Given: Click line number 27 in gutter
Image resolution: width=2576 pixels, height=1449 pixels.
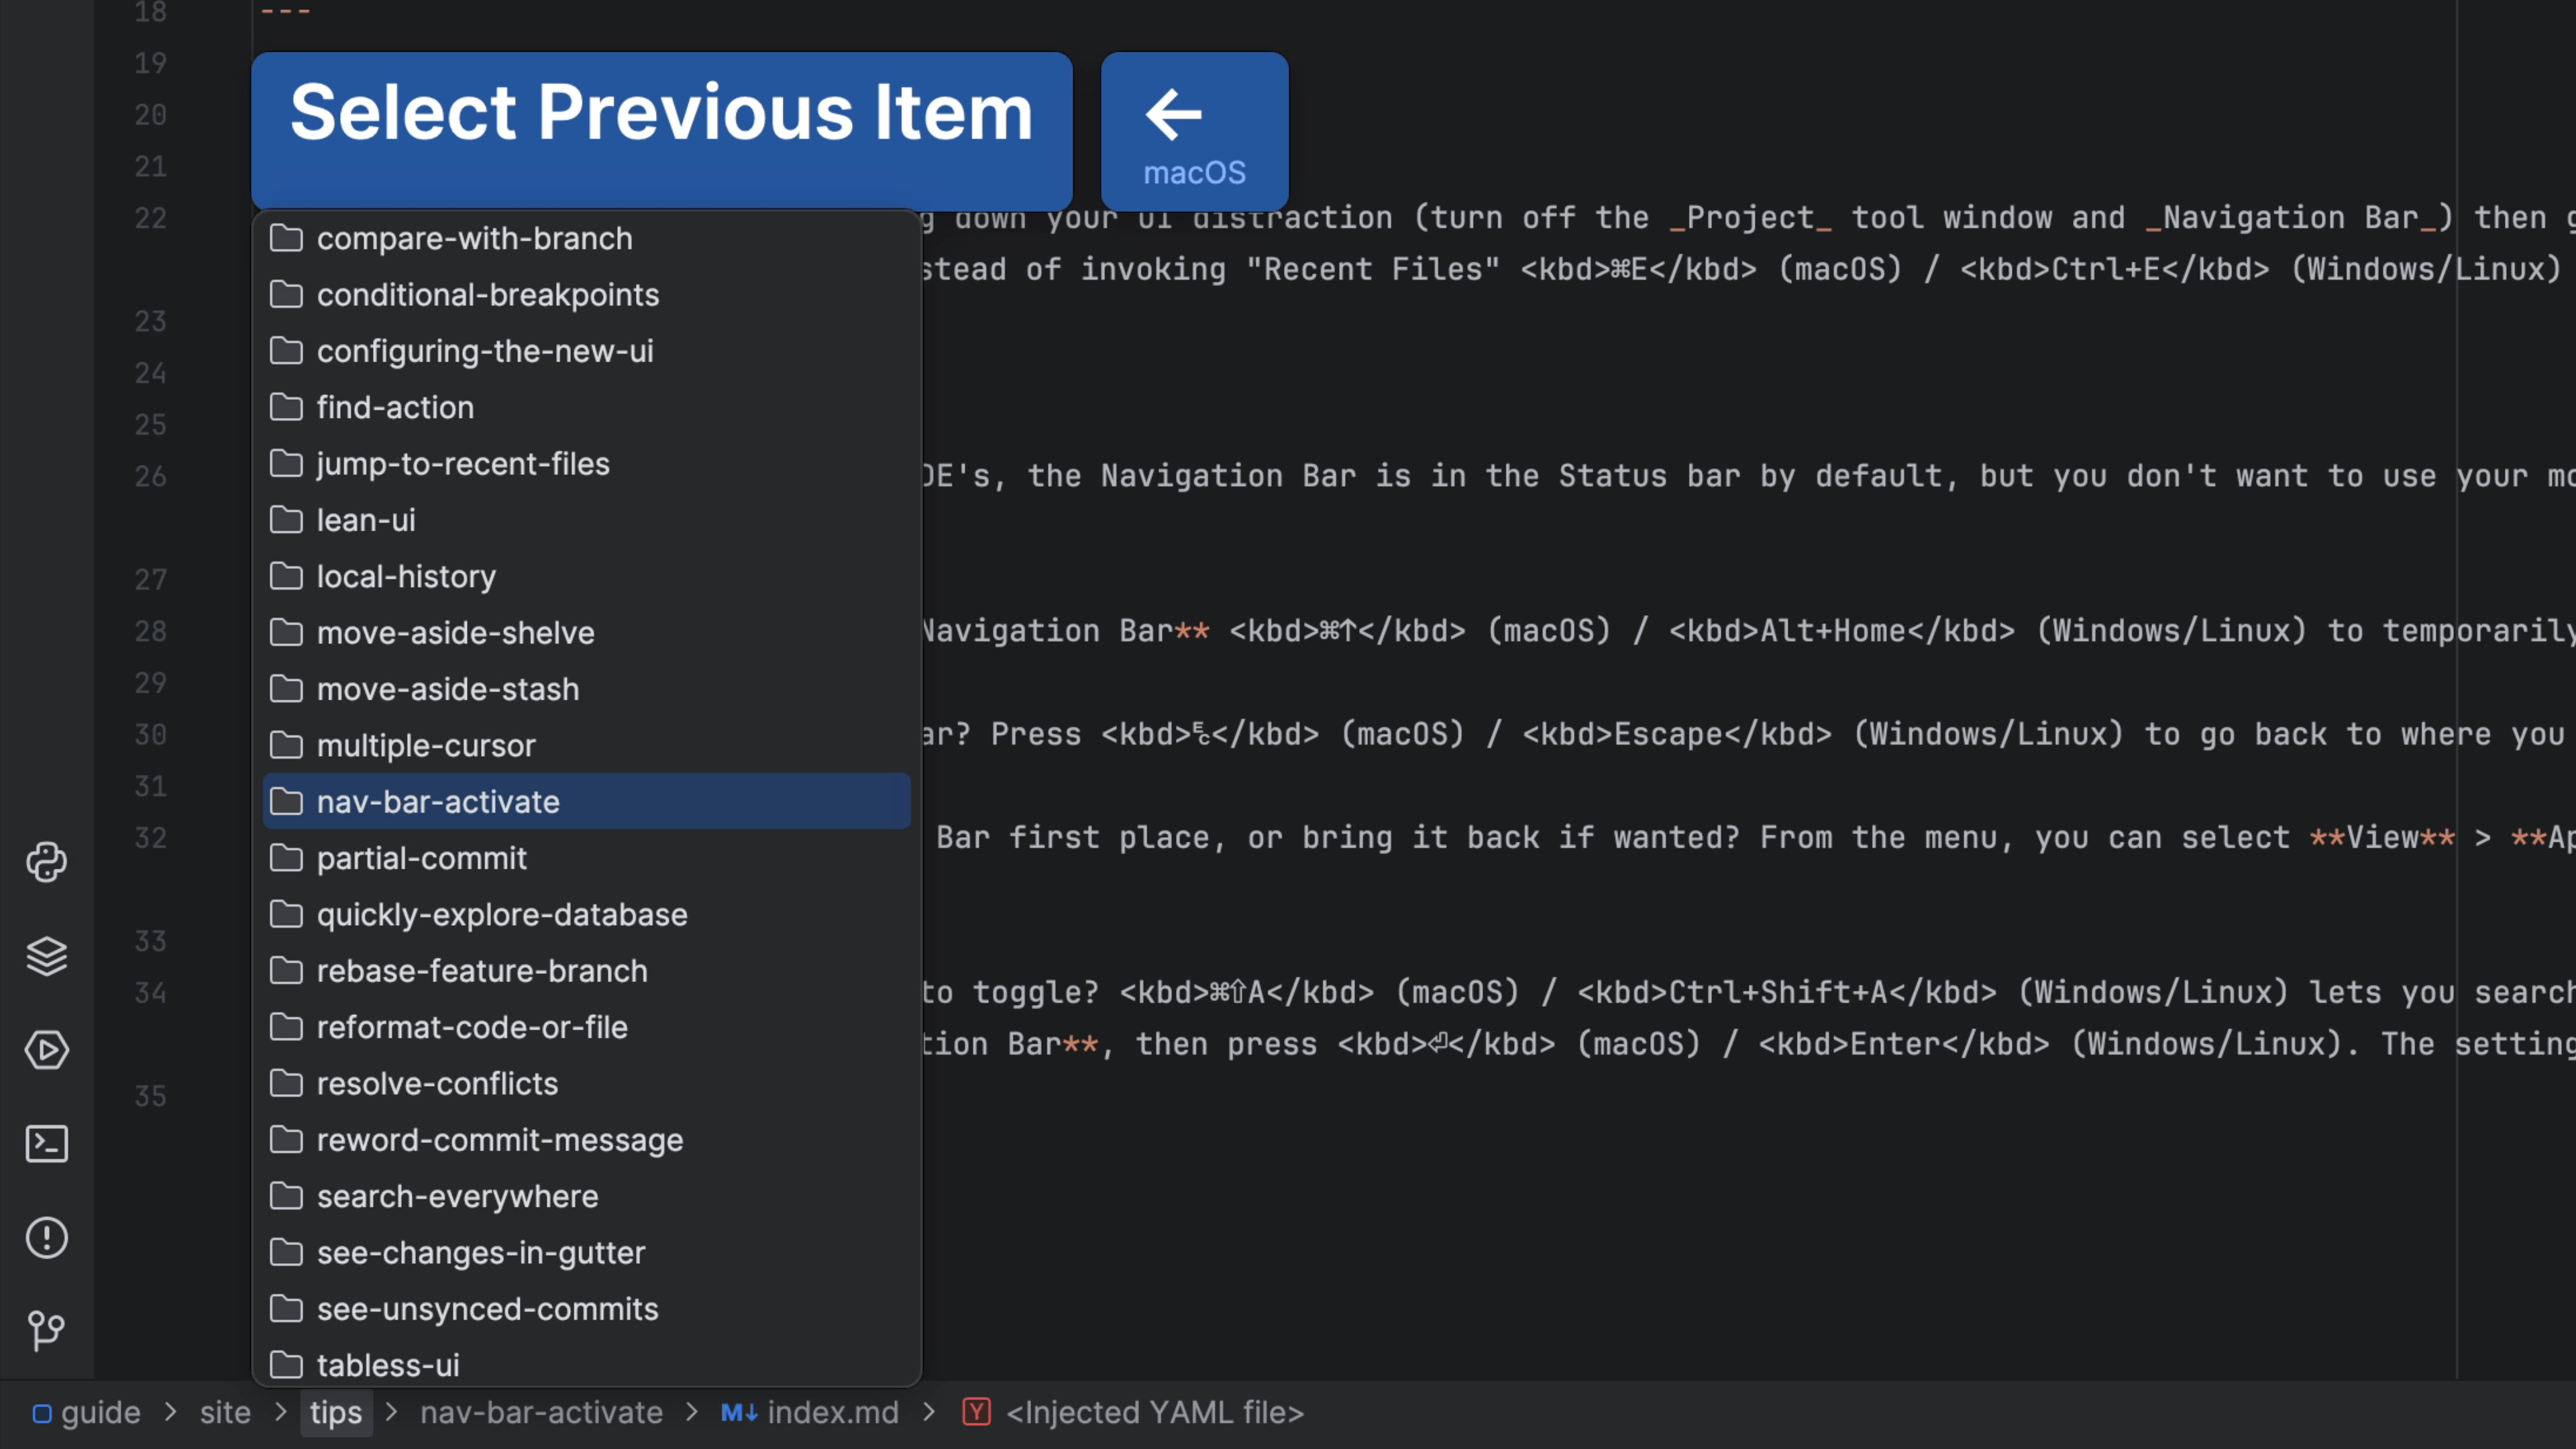Looking at the screenshot, I should (x=150, y=580).
